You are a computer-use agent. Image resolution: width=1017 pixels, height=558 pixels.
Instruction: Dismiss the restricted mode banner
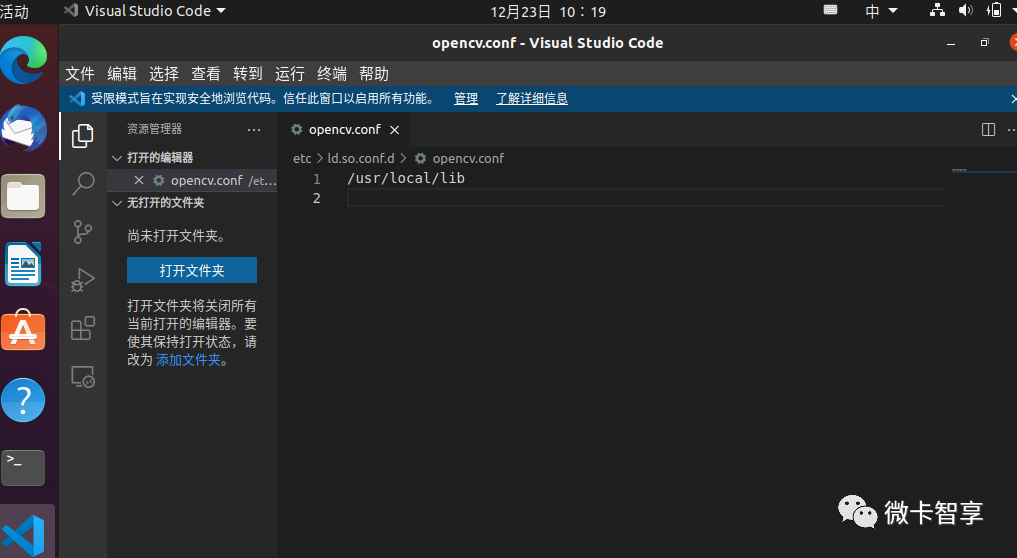(x=1013, y=99)
